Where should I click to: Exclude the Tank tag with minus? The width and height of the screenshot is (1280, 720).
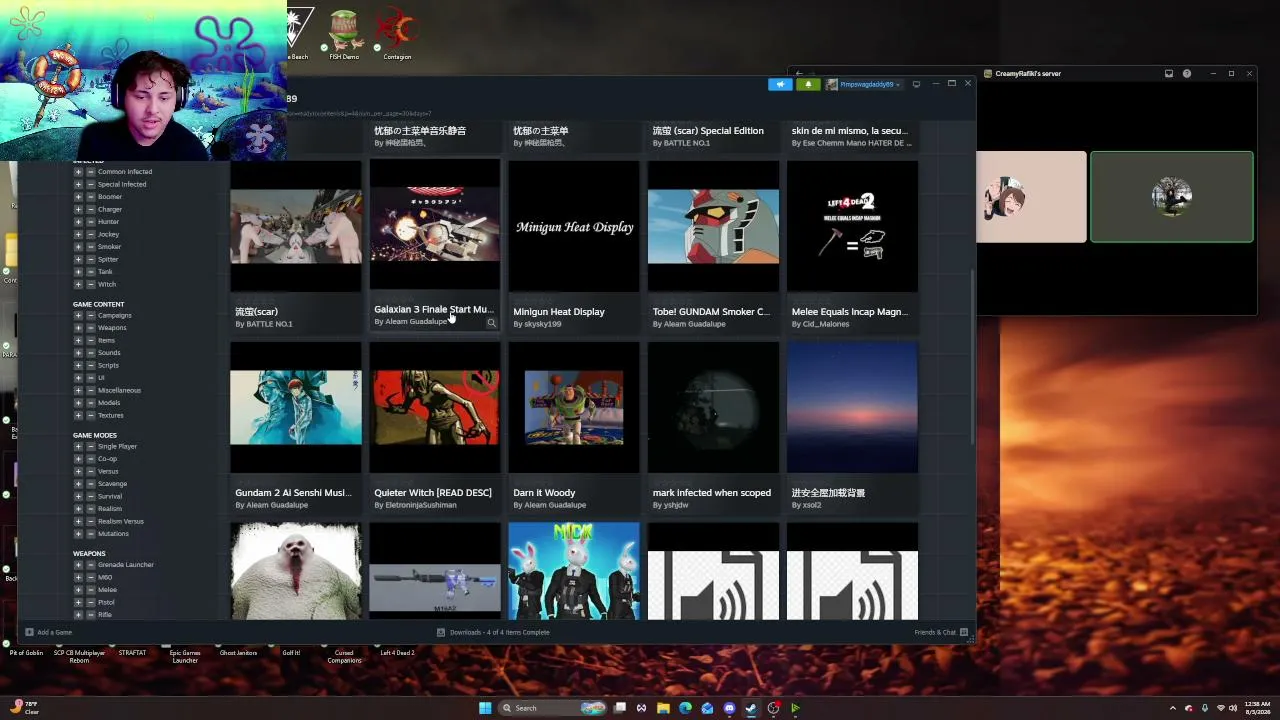[90, 272]
